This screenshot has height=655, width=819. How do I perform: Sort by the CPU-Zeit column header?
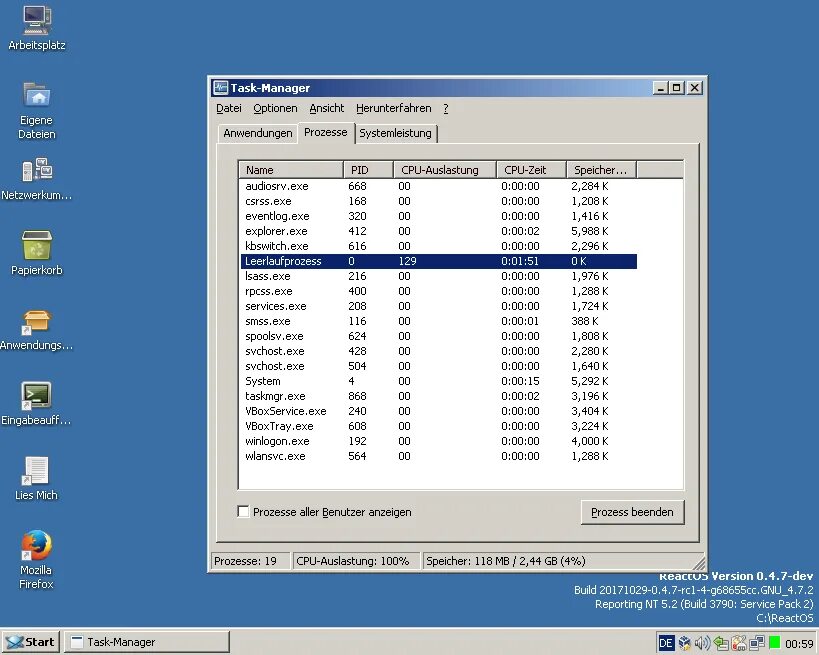tap(531, 170)
